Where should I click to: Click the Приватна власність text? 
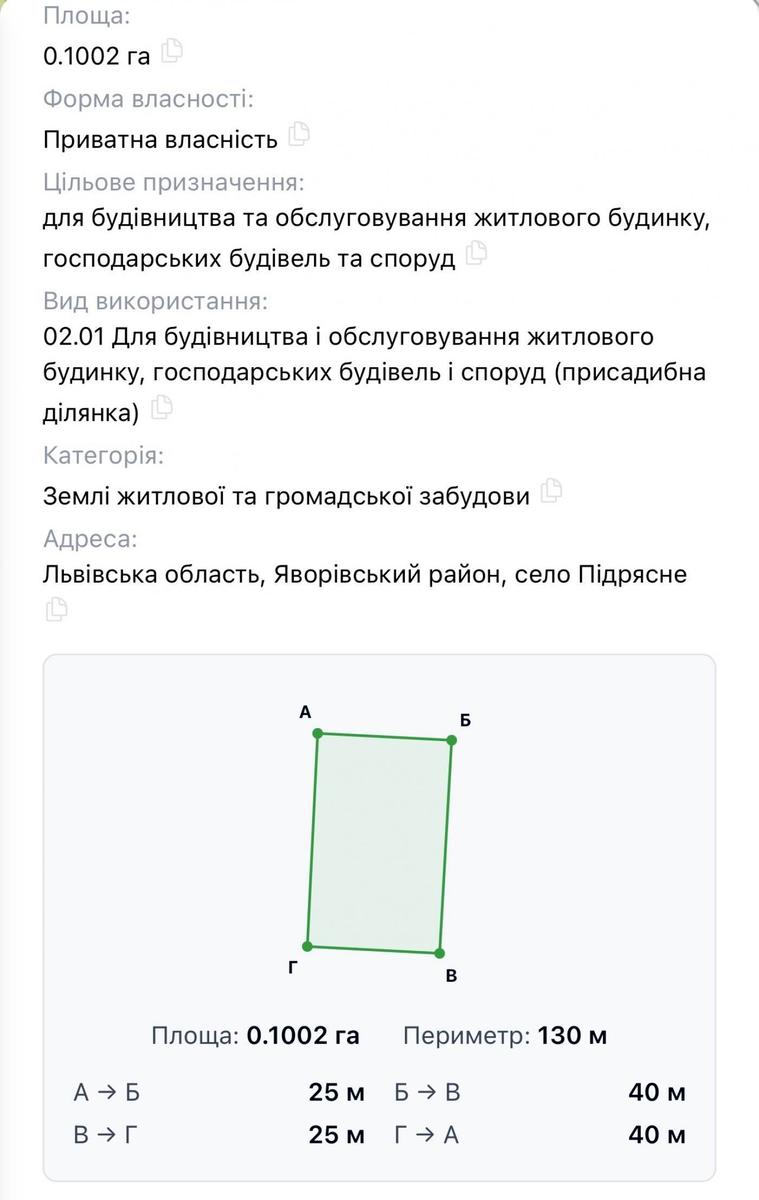[x=160, y=138]
